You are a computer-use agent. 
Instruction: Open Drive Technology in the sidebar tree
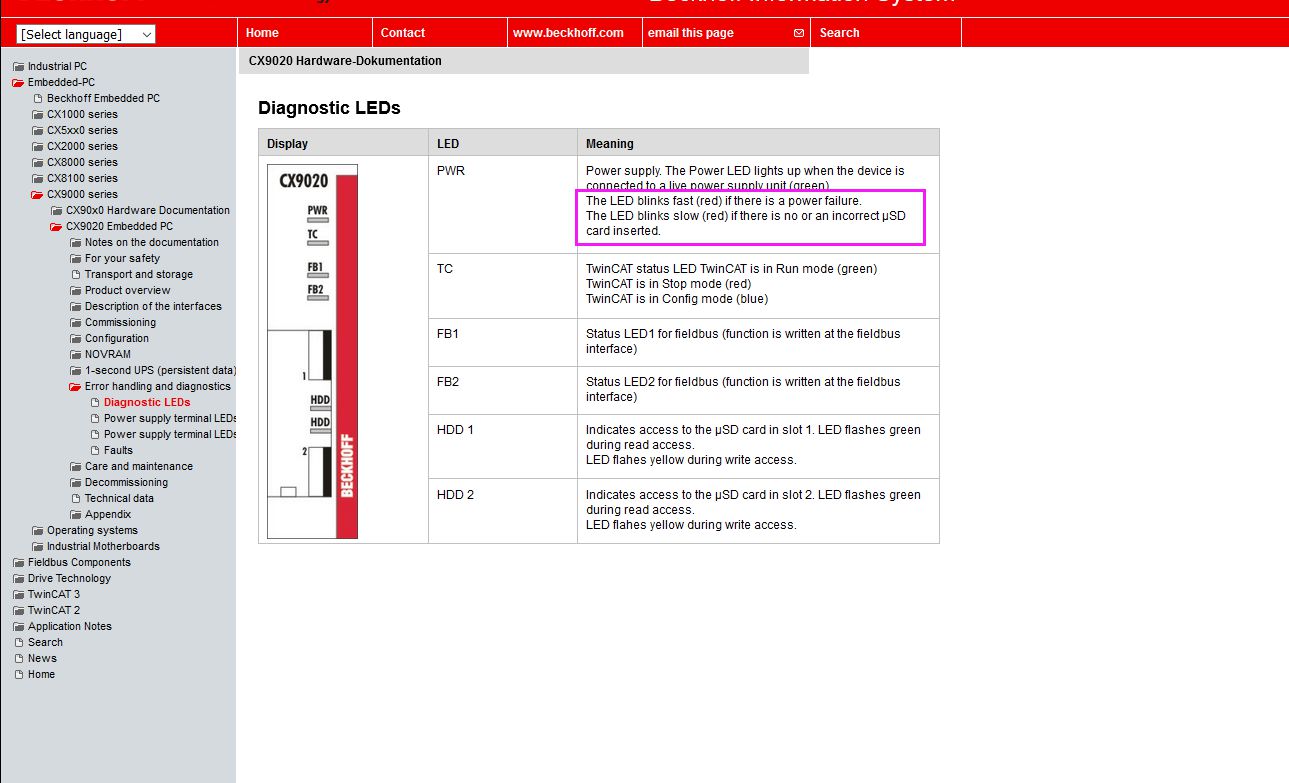[69, 579]
